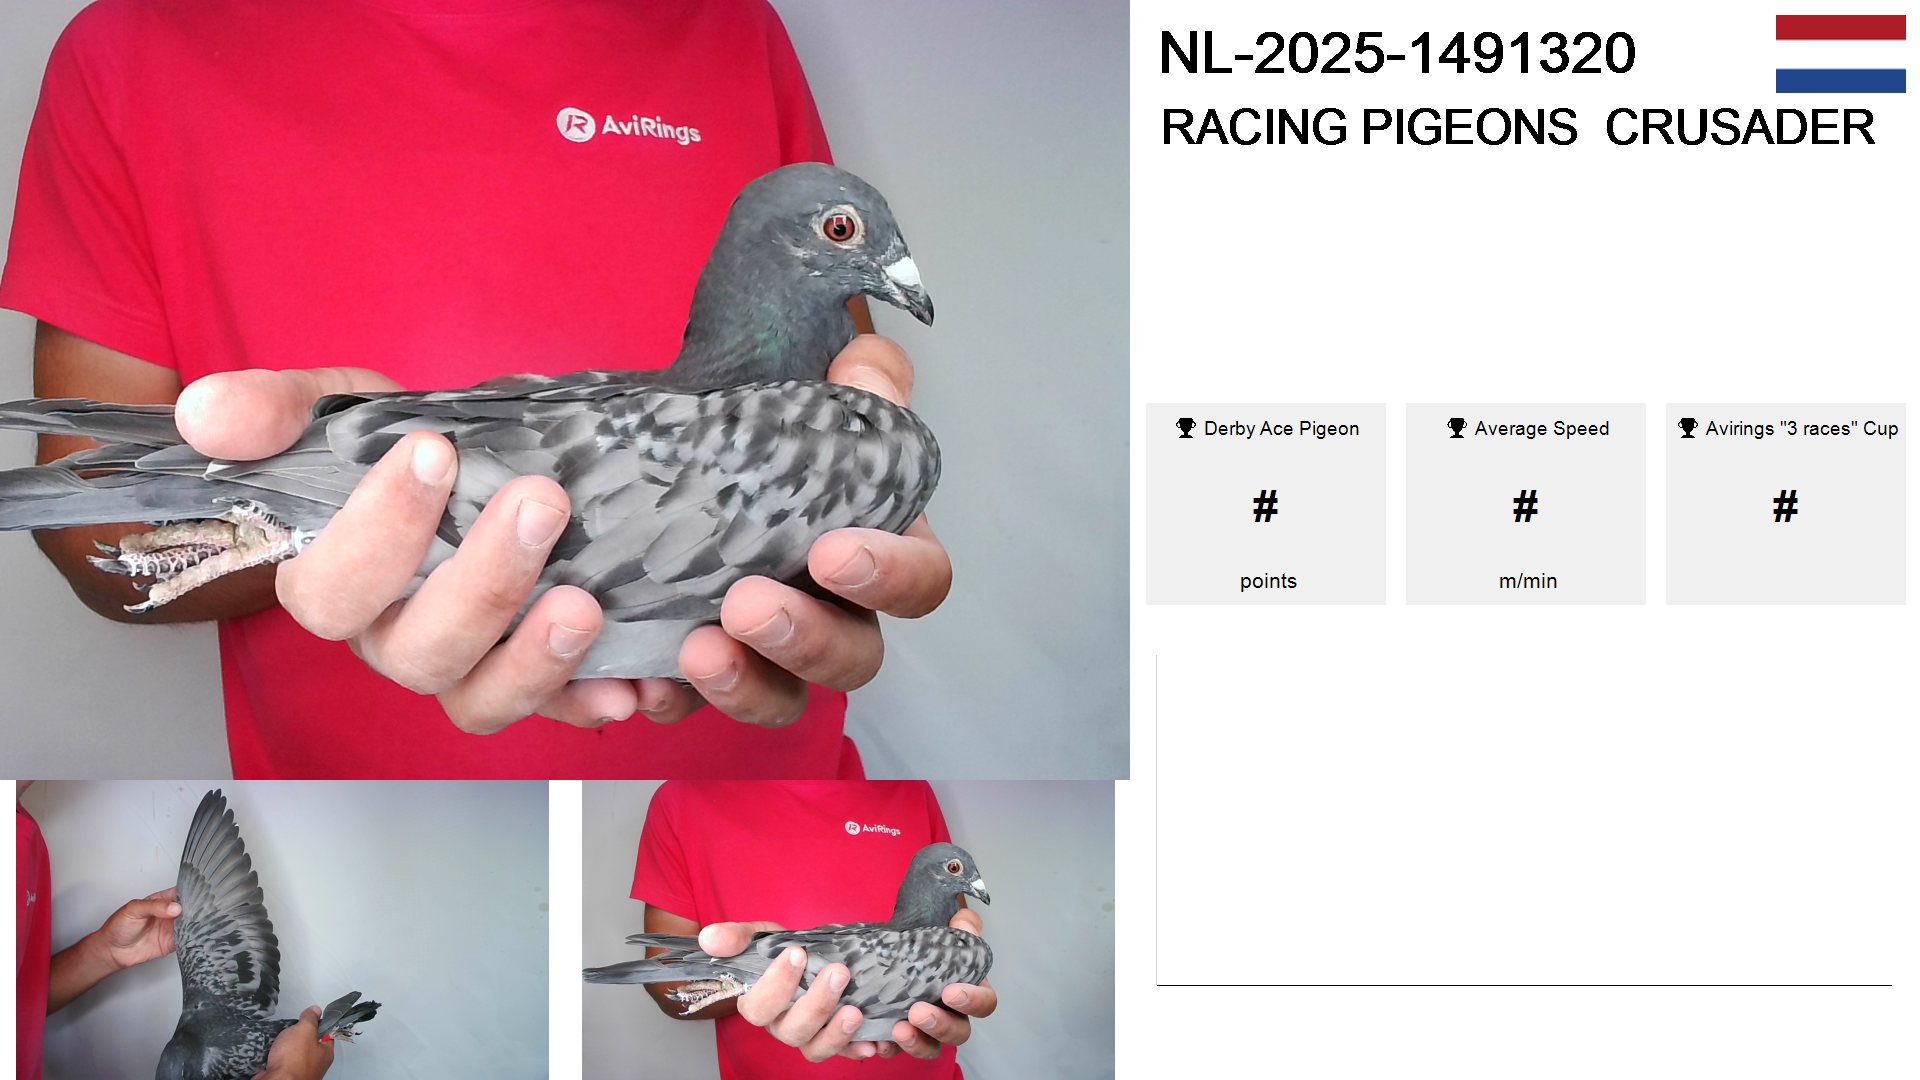
Task: Click the empty results chart area
Action: [1524, 820]
